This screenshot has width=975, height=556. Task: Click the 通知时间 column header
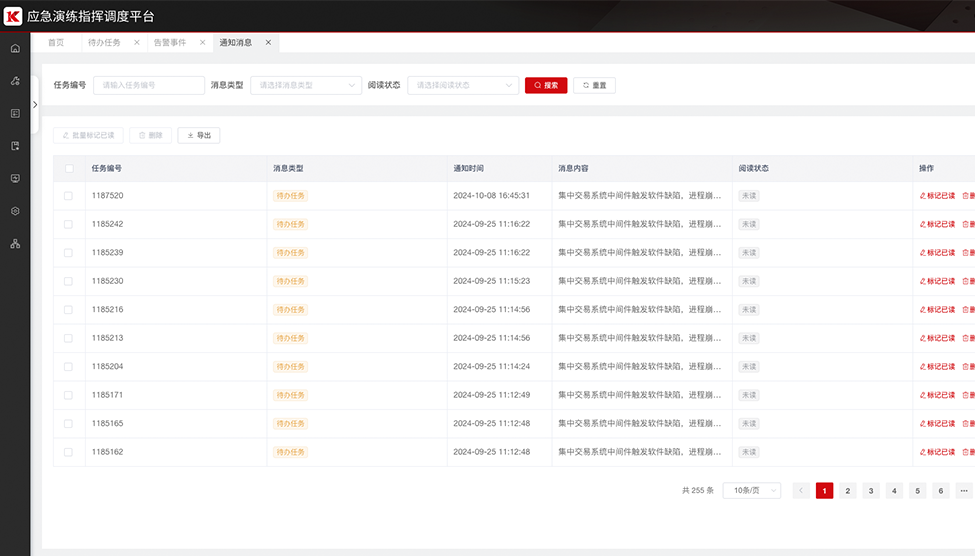point(468,169)
